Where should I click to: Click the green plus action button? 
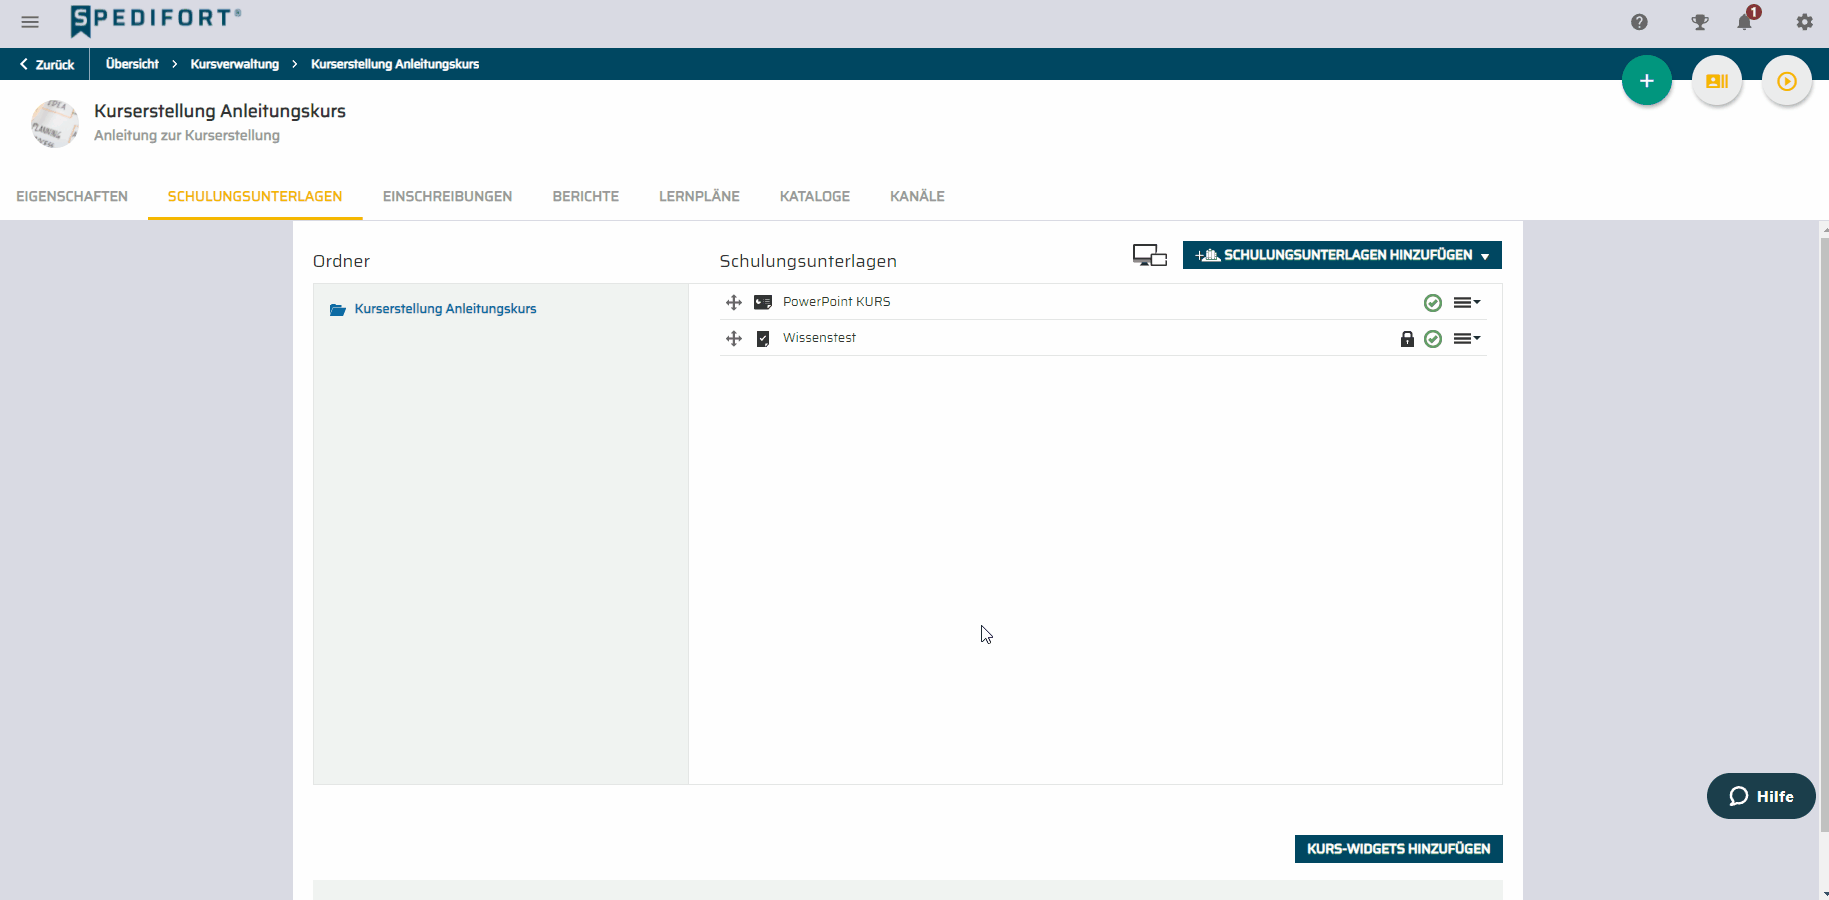1647,81
